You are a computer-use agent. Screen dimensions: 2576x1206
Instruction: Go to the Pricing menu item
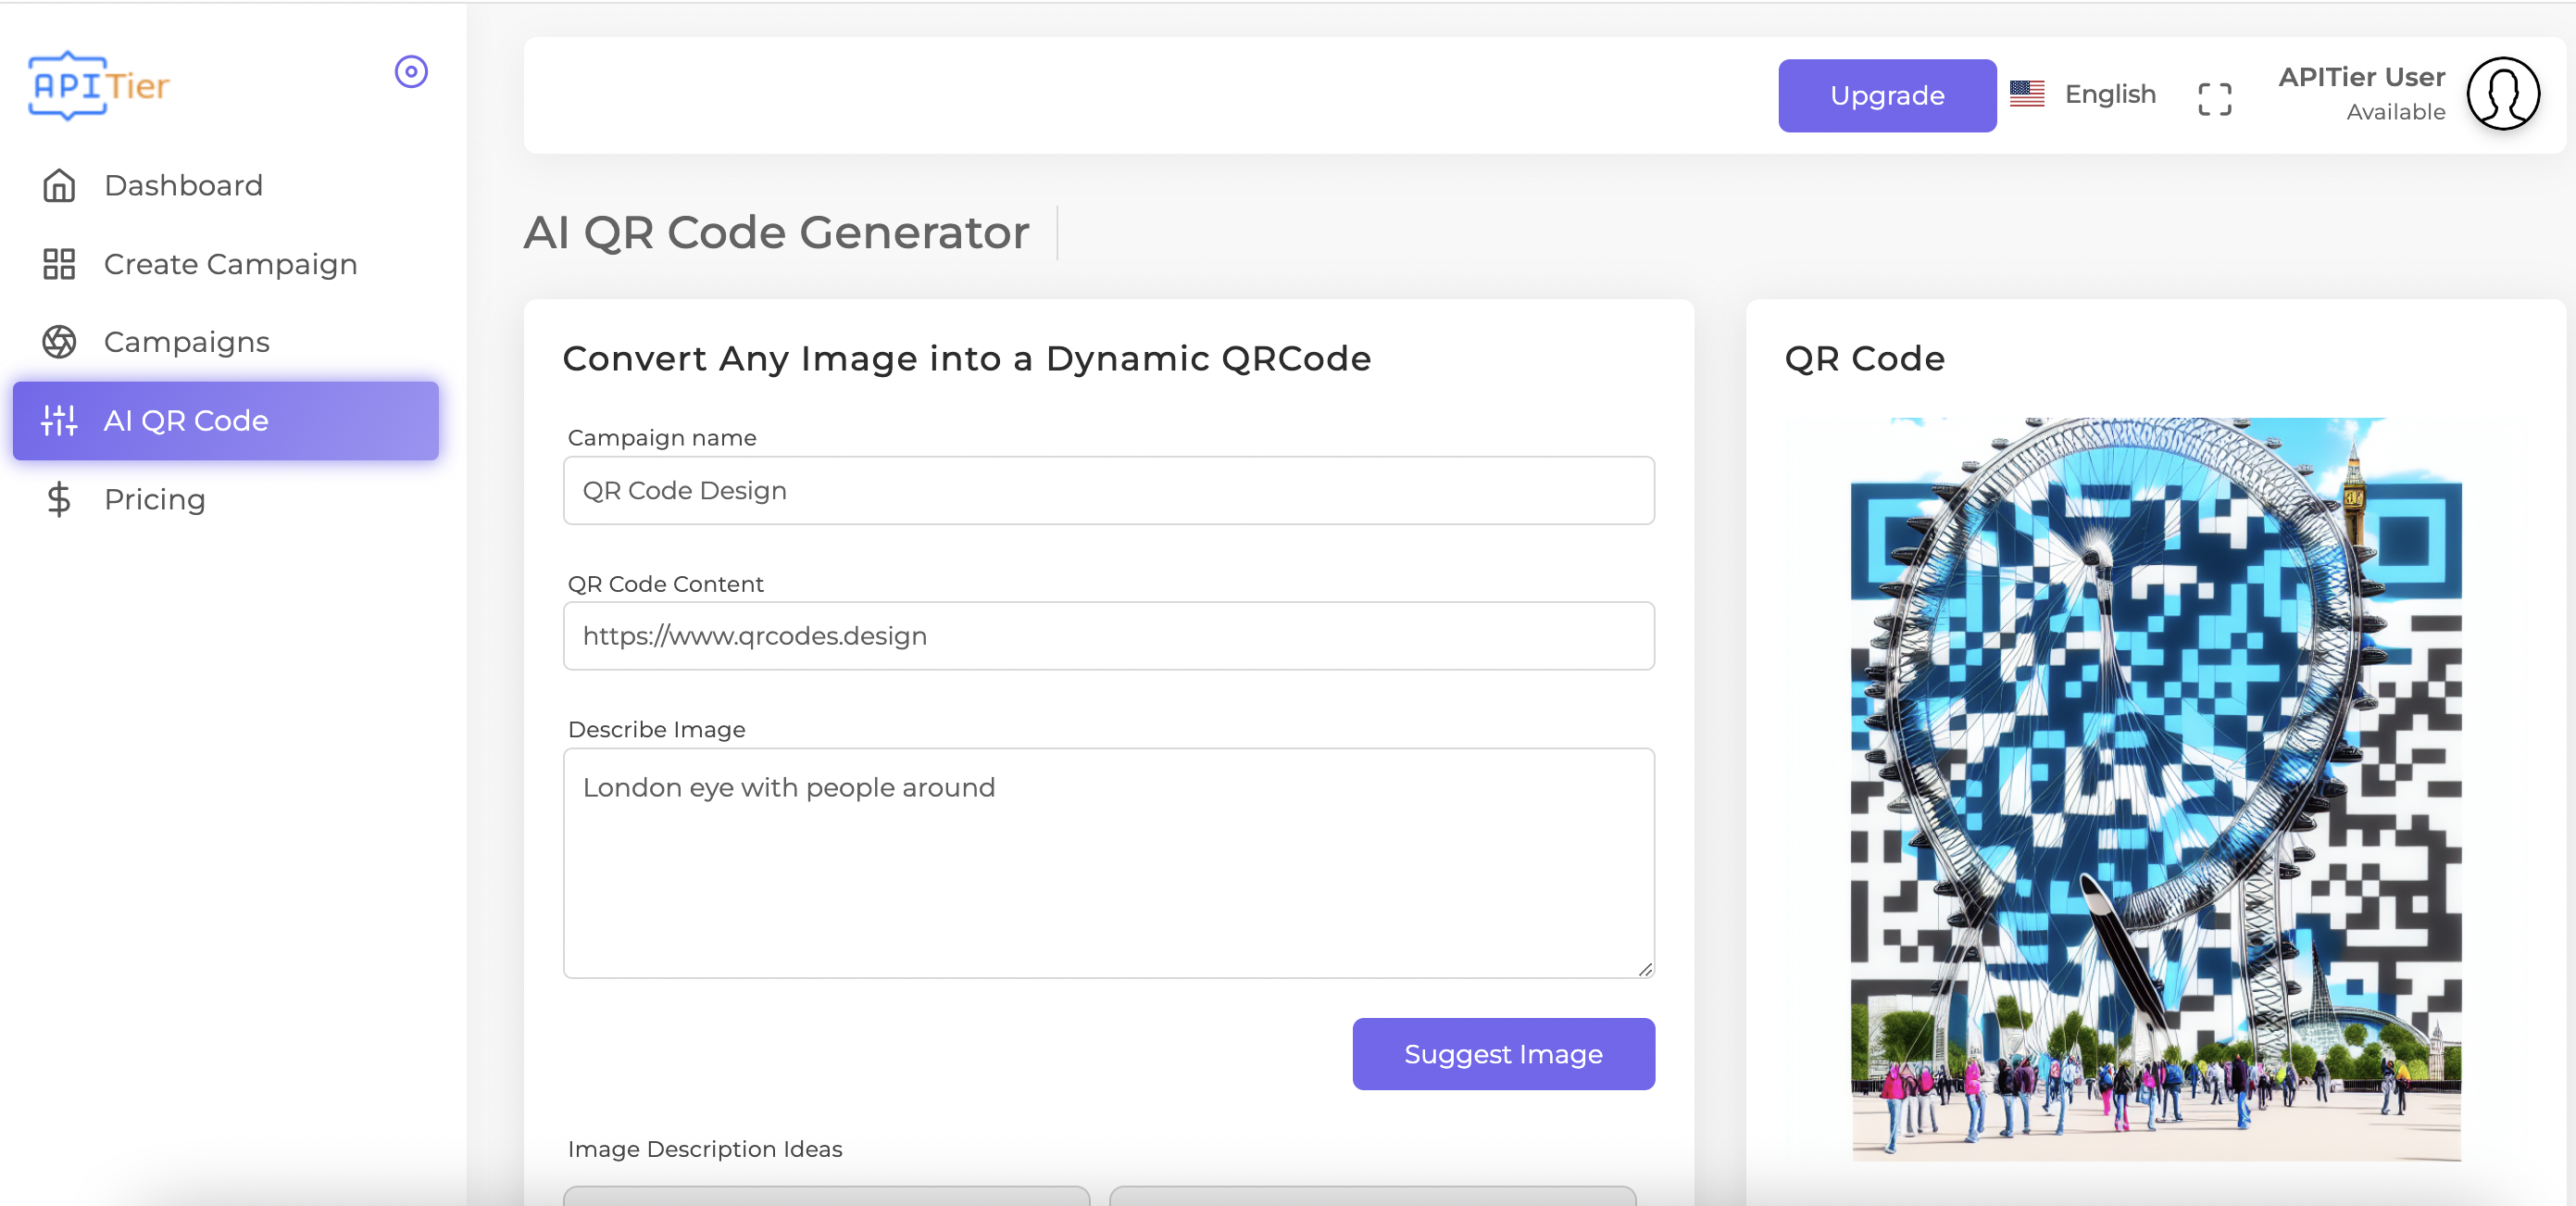pos(155,499)
